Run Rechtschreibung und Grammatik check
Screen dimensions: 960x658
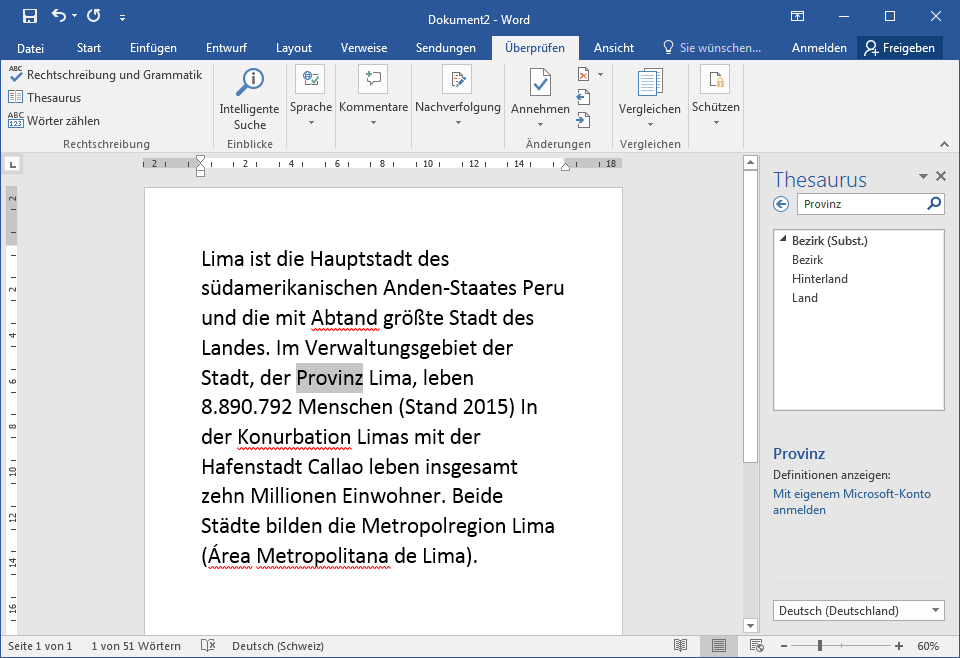[x=105, y=75]
